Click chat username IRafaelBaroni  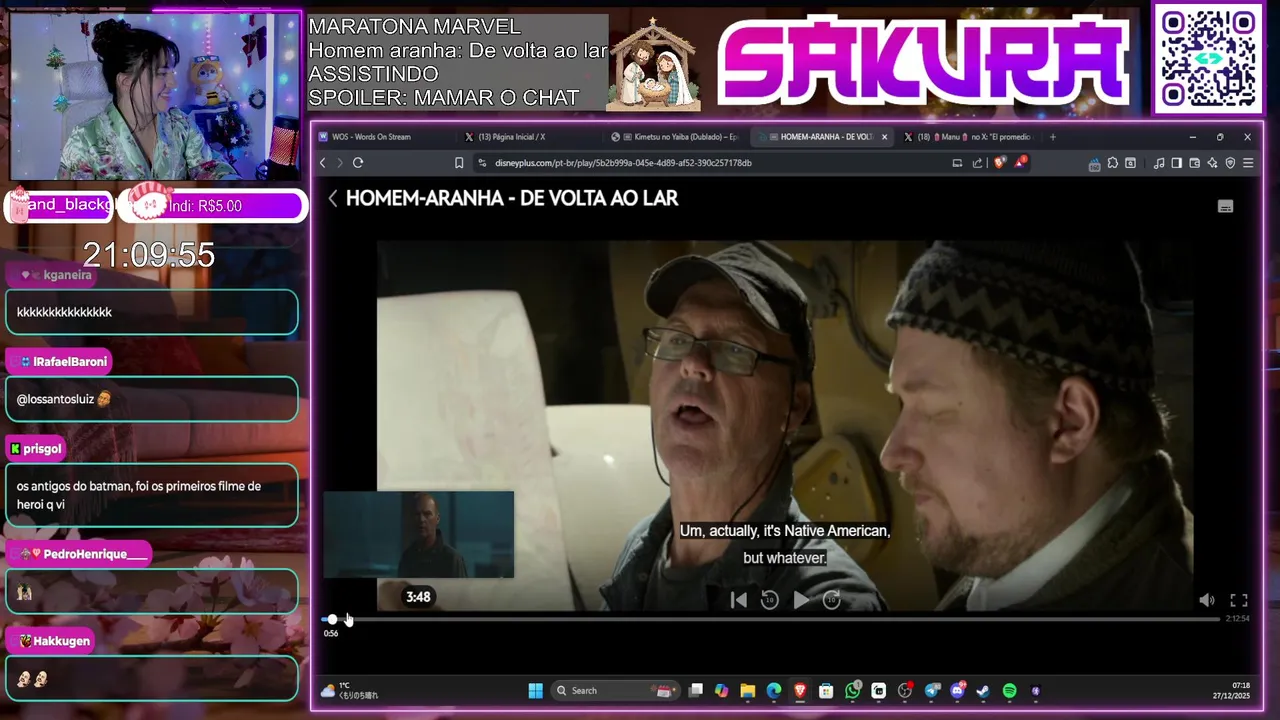[70, 362]
